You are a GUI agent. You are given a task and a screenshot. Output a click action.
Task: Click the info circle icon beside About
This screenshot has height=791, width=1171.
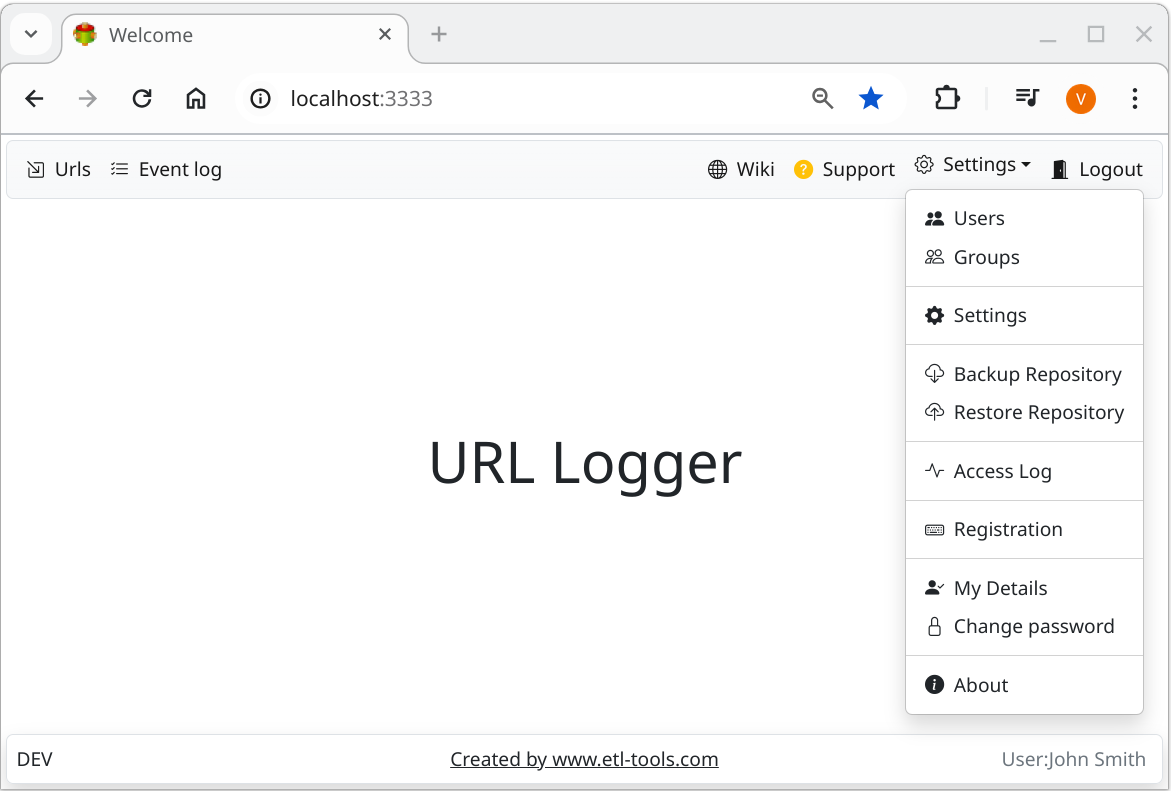(934, 684)
